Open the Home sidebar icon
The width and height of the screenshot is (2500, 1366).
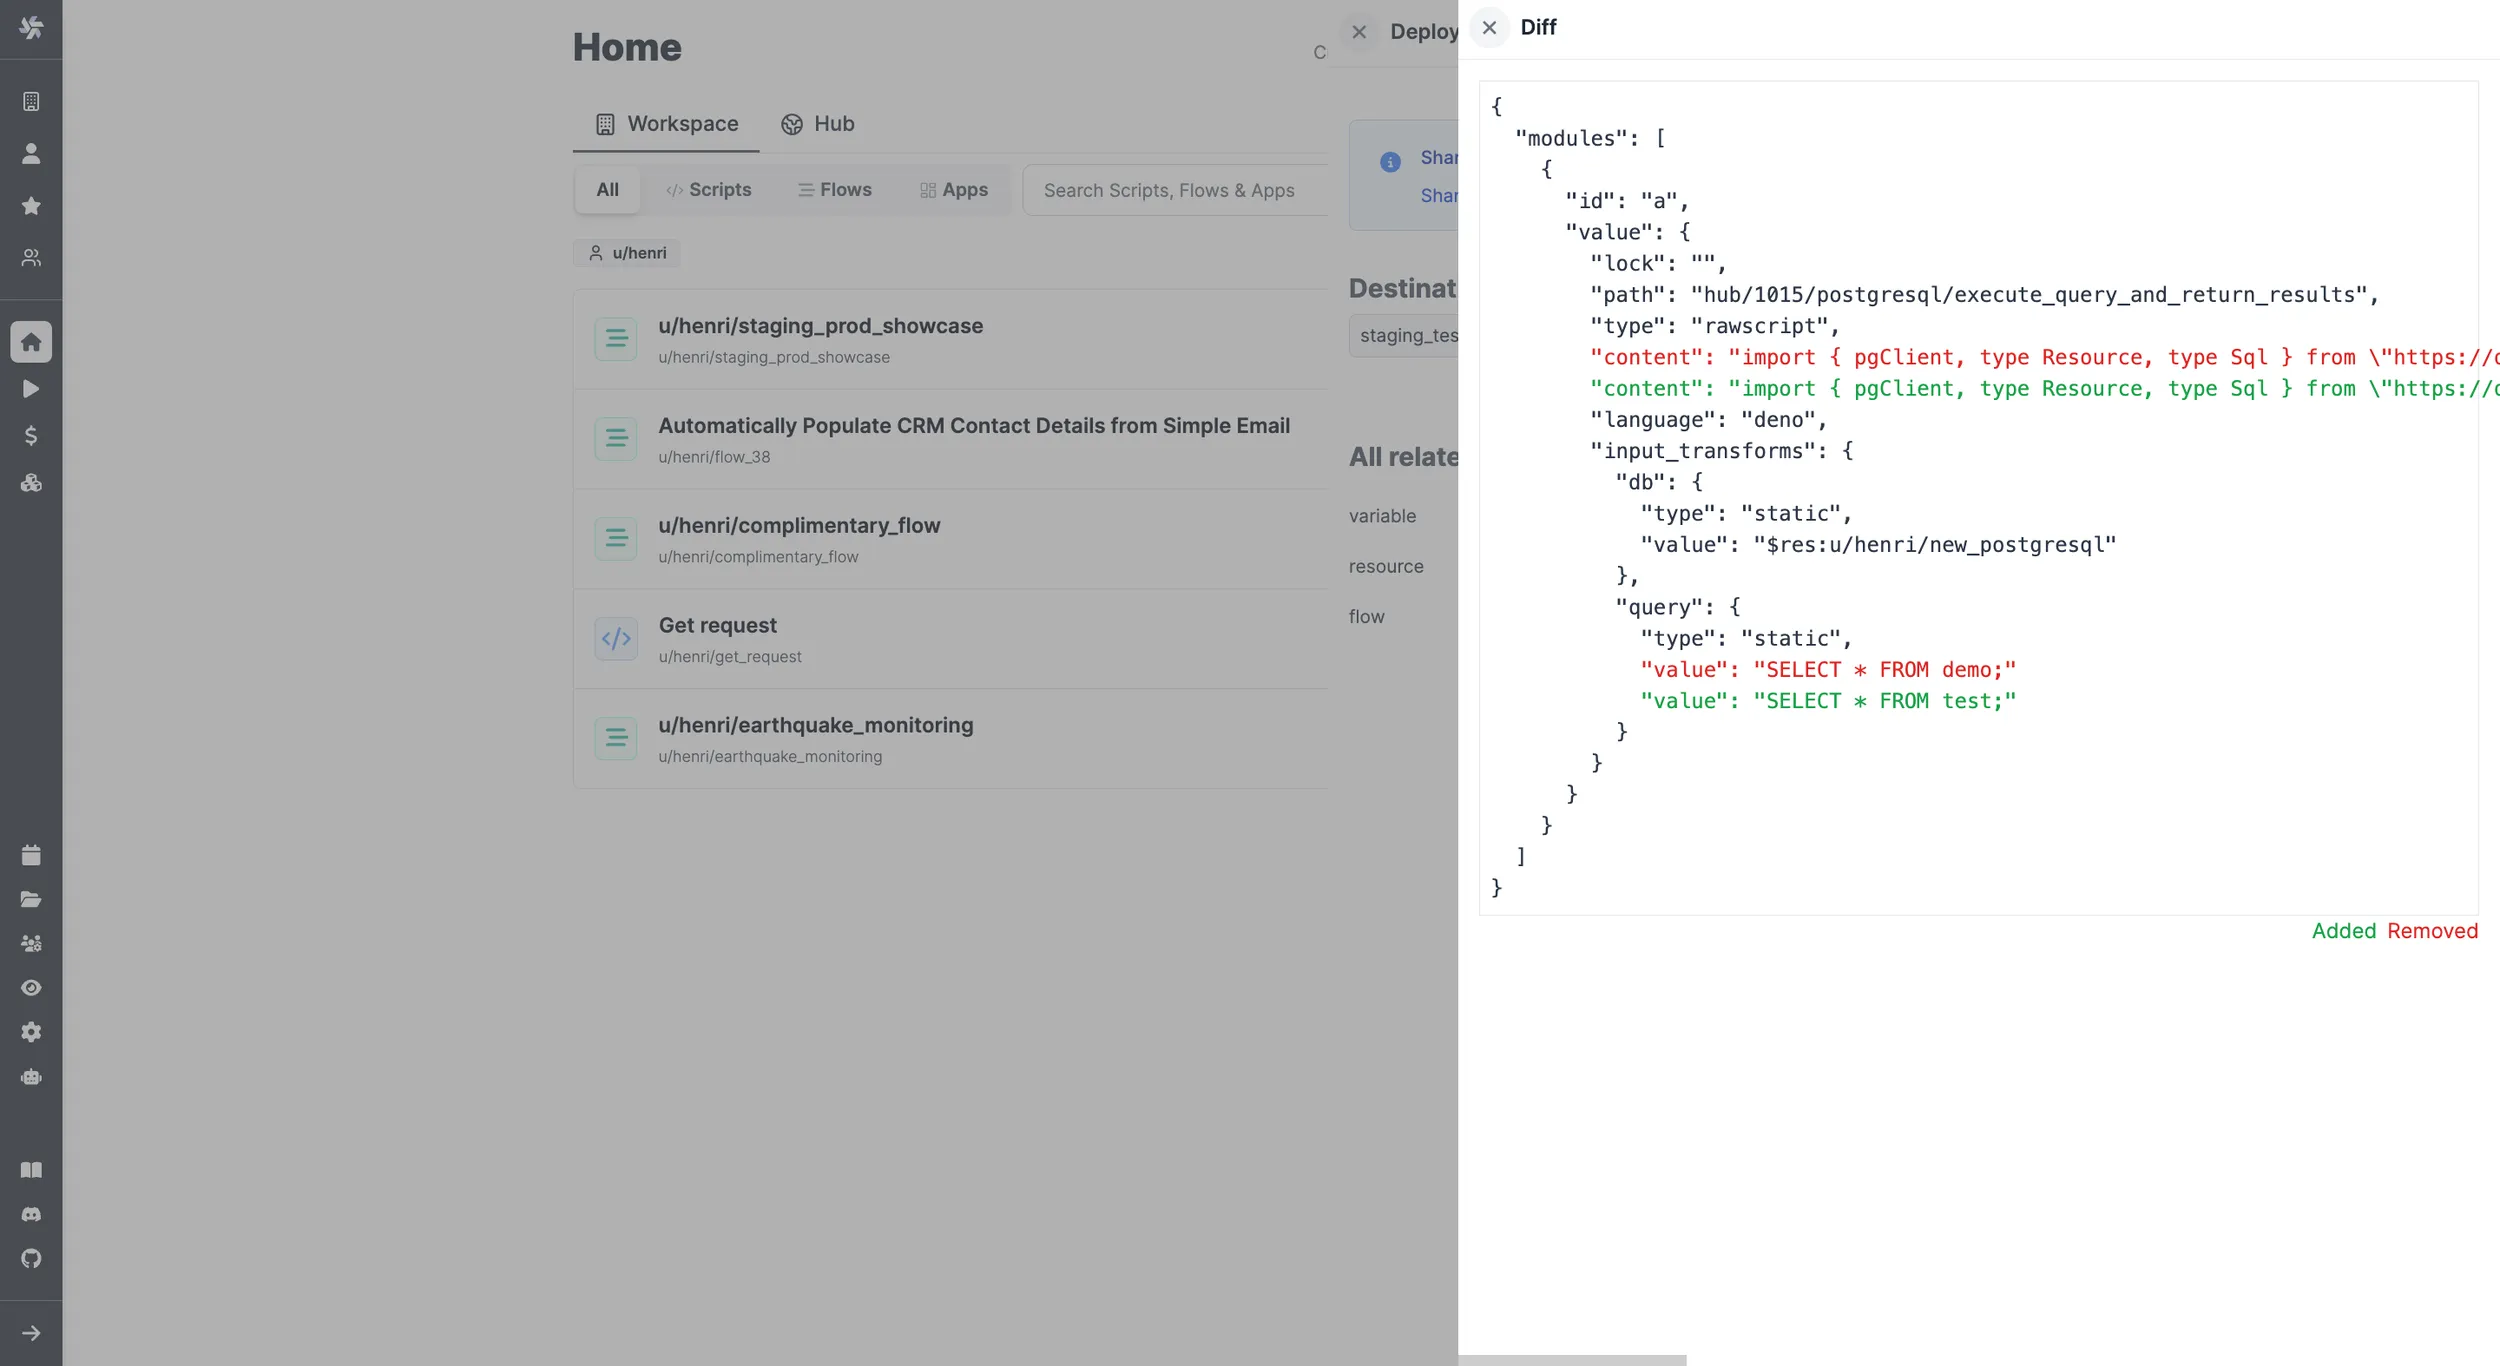[x=31, y=342]
